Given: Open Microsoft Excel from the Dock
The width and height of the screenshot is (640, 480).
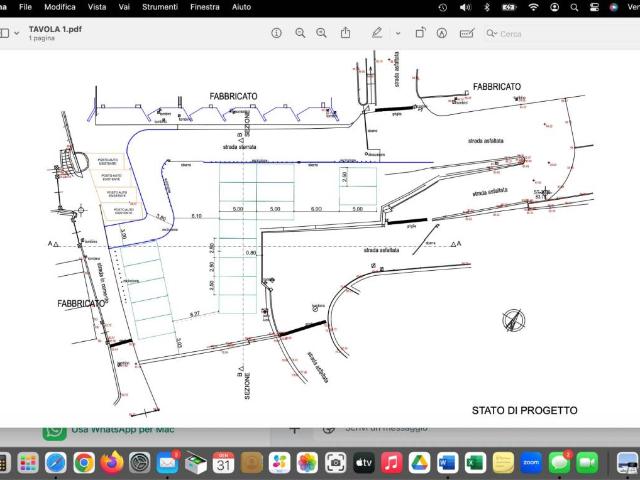Looking at the screenshot, I should [475, 462].
